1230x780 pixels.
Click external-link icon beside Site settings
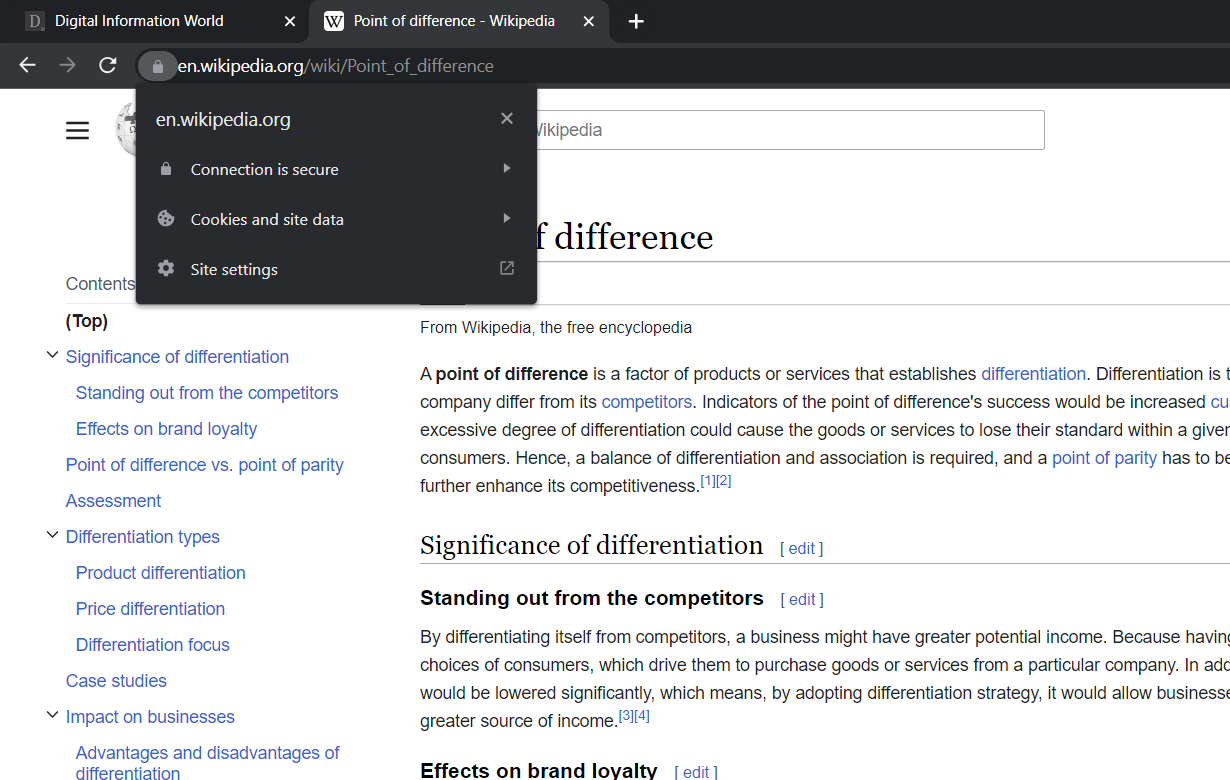point(507,268)
